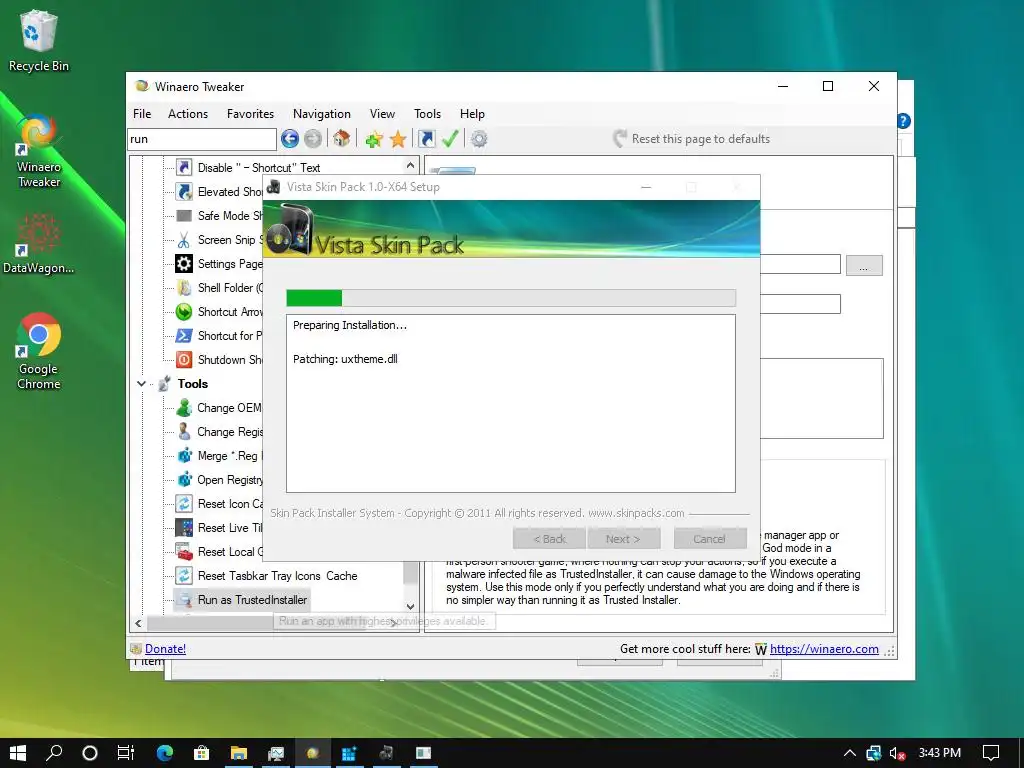
Task: Click the add to favorites green plus star icon
Action: pyautogui.click(x=374, y=138)
